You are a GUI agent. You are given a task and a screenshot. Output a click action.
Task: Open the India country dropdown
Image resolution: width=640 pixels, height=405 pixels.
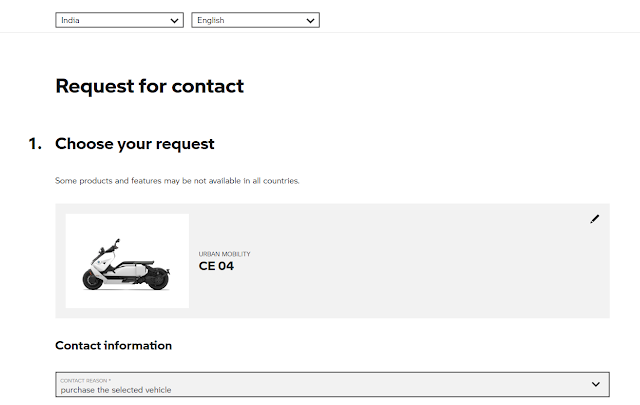[120, 20]
